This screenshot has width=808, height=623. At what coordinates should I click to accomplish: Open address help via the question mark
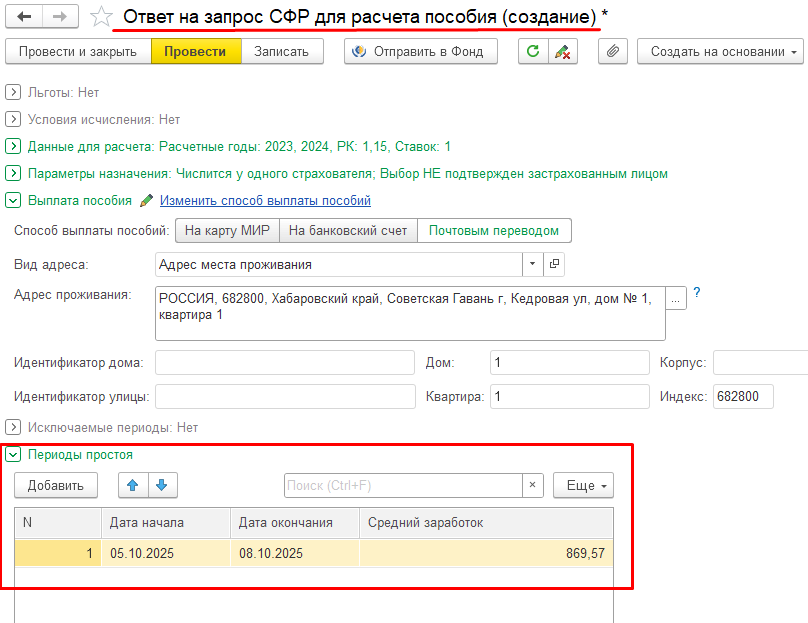click(x=697, y=293)
